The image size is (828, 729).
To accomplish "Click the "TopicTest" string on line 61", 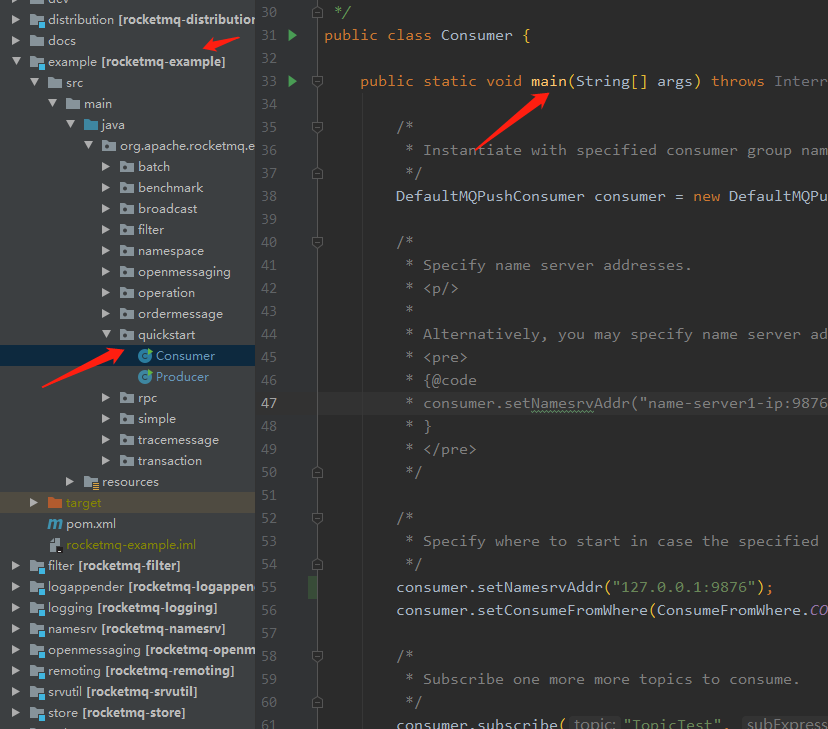I will pos(672,723).
